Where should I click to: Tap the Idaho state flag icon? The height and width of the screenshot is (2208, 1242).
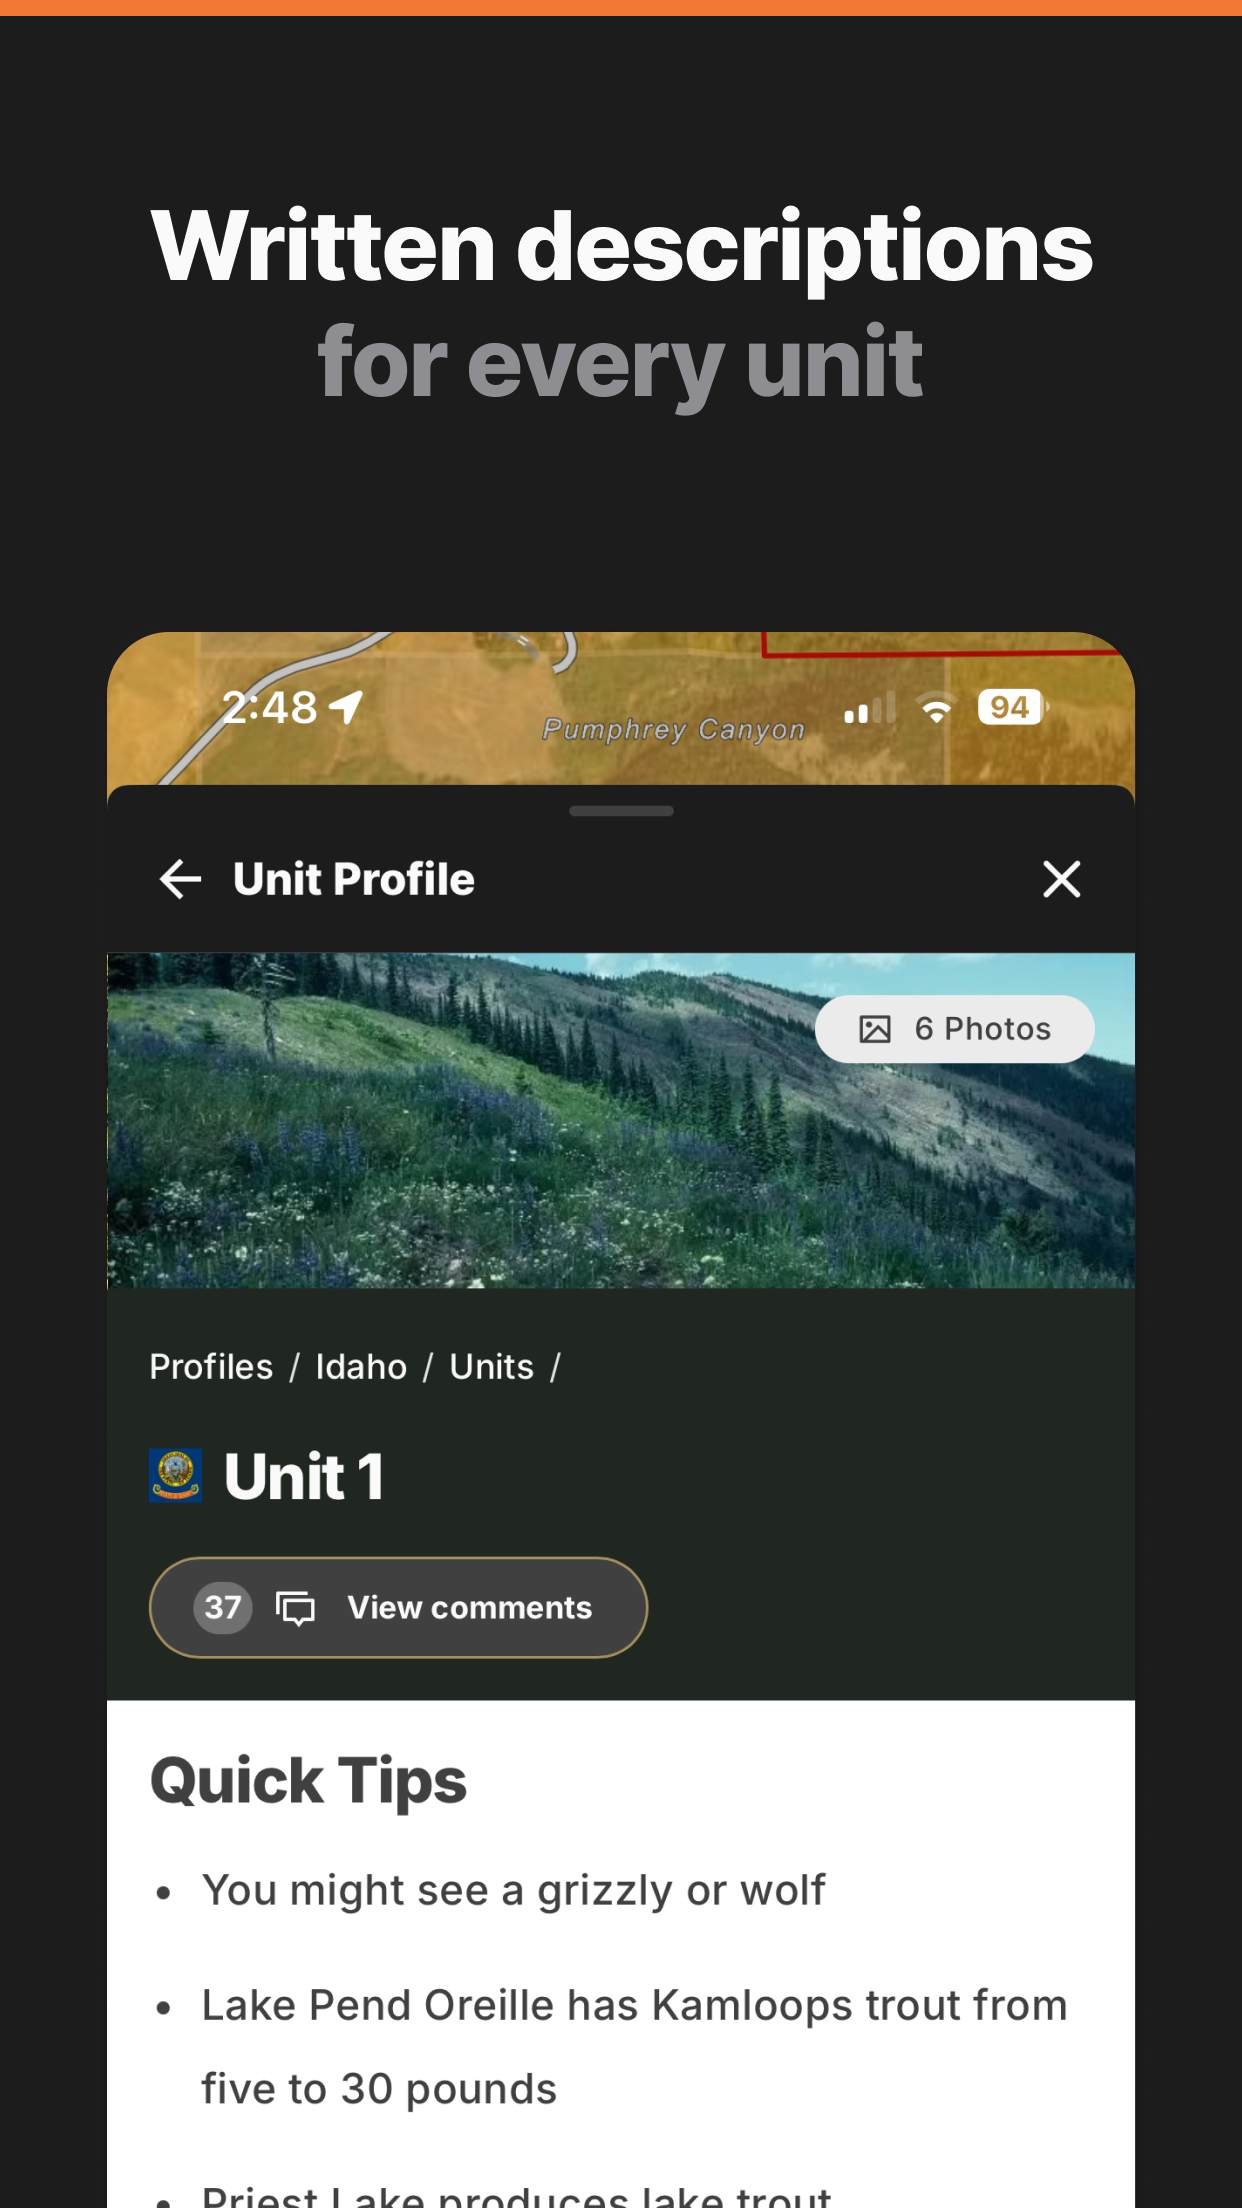[x=175, y=1476]
